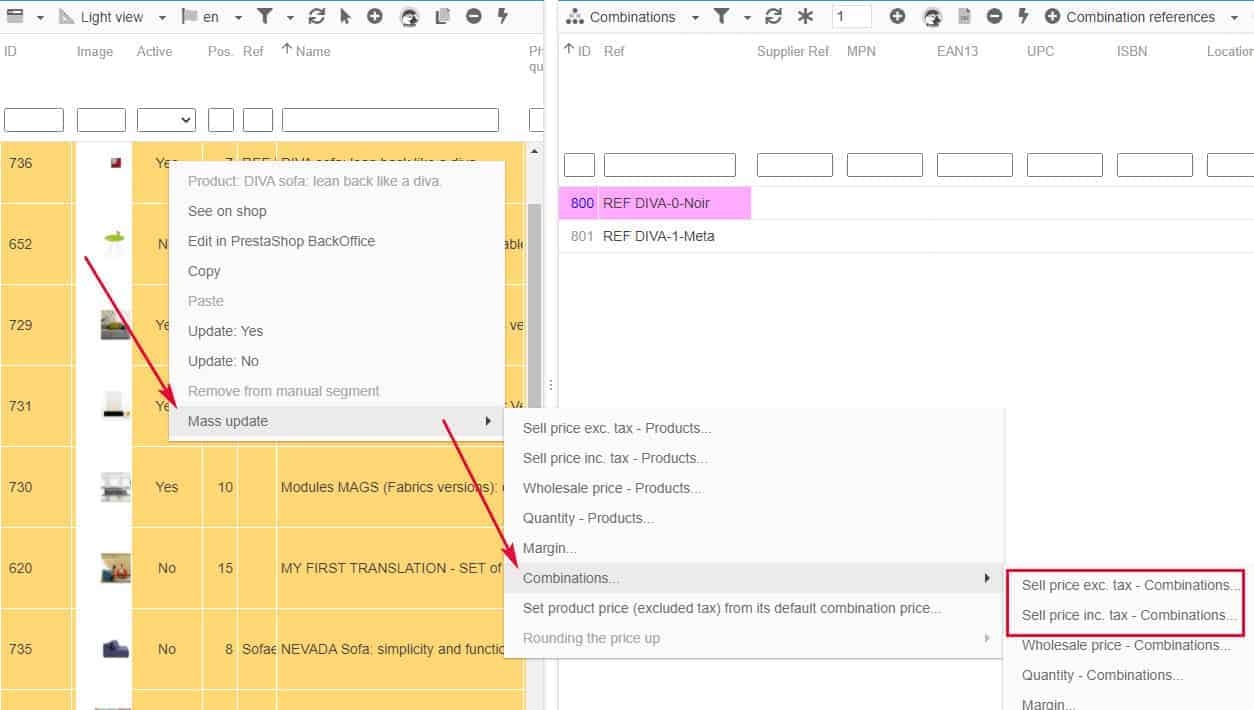Click the lightning bolt in products toolbar

click(502, 17)
